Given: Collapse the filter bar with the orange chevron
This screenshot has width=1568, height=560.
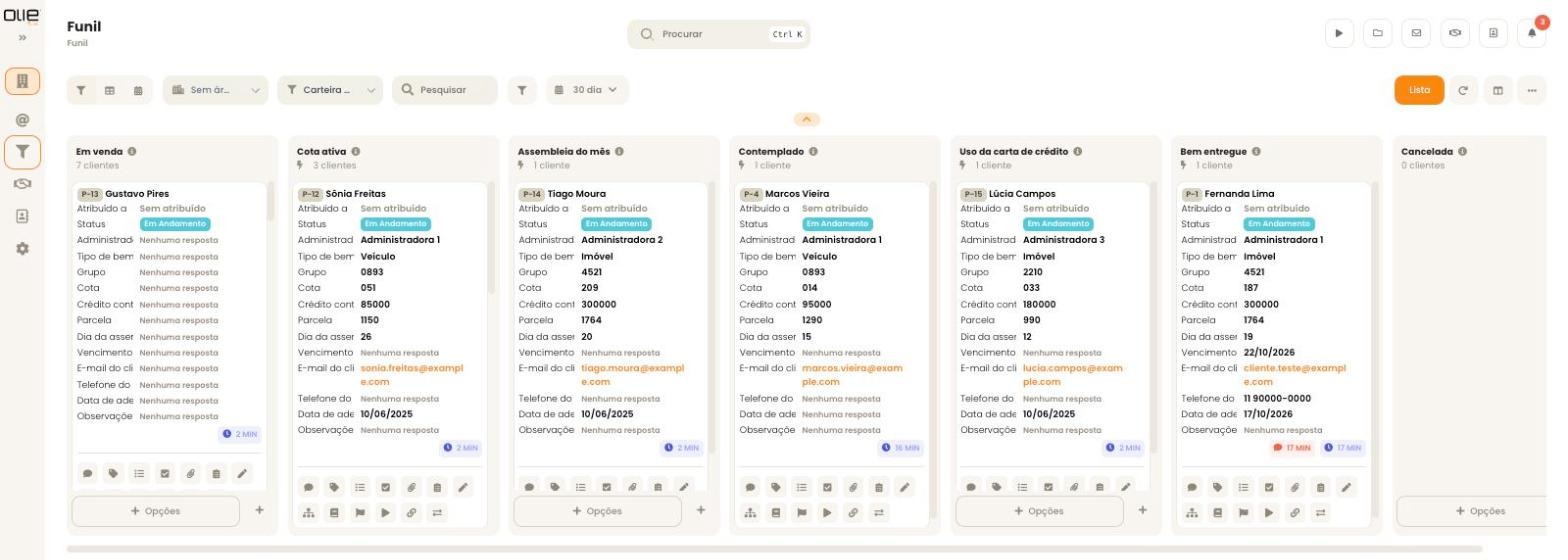Looking at the screenshot, I should (x=806, y=119).
